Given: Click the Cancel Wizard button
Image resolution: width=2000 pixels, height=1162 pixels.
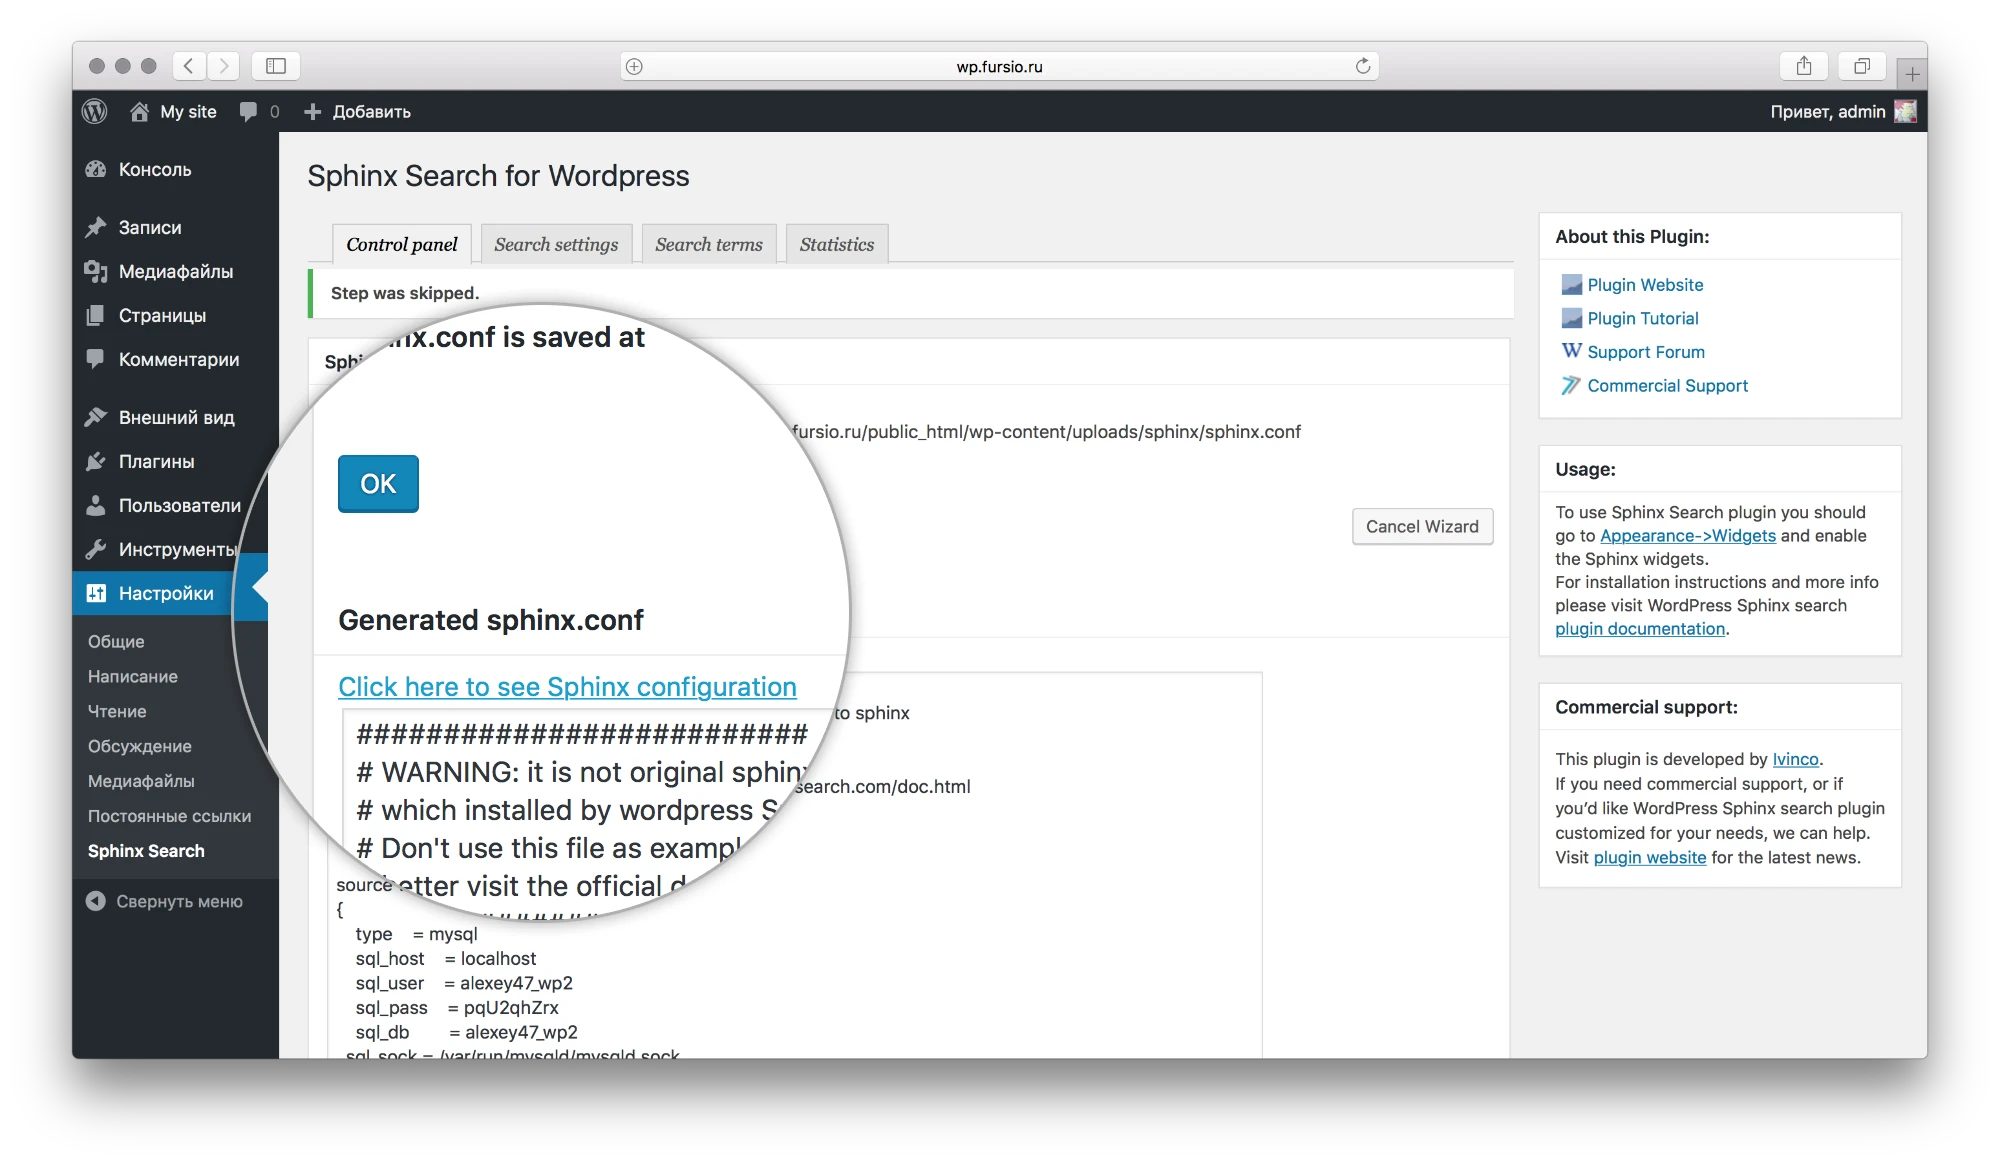Looking at the screenshot, I should point(1421,527).
